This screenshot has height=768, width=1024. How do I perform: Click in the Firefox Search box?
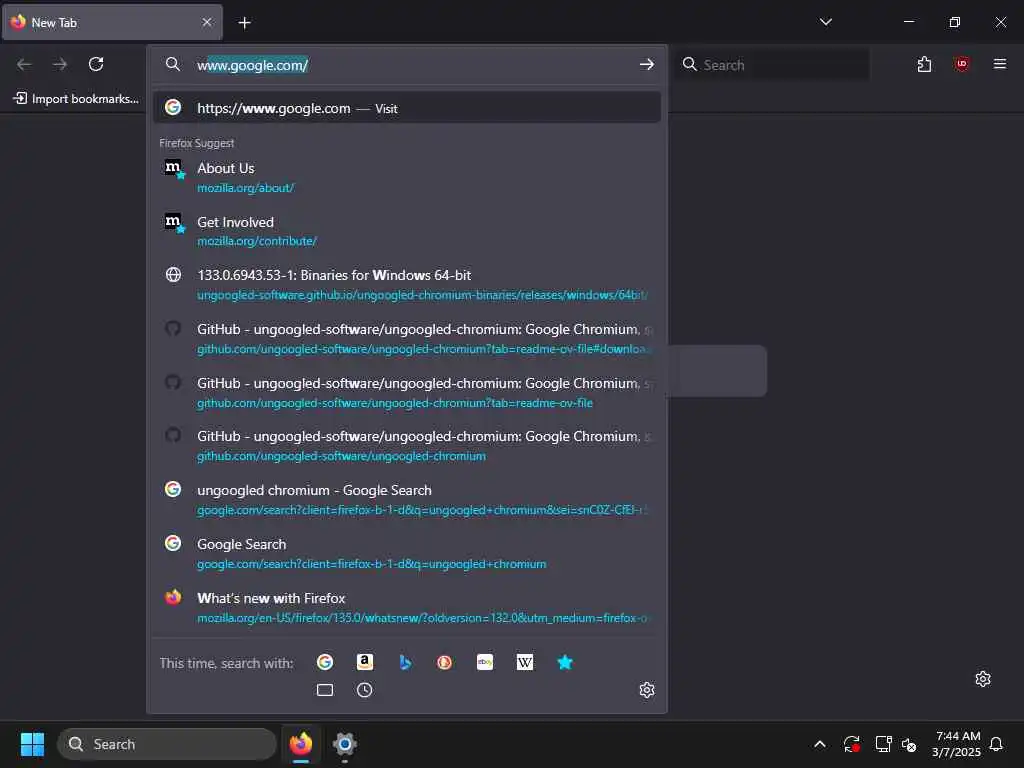[772, 65]
